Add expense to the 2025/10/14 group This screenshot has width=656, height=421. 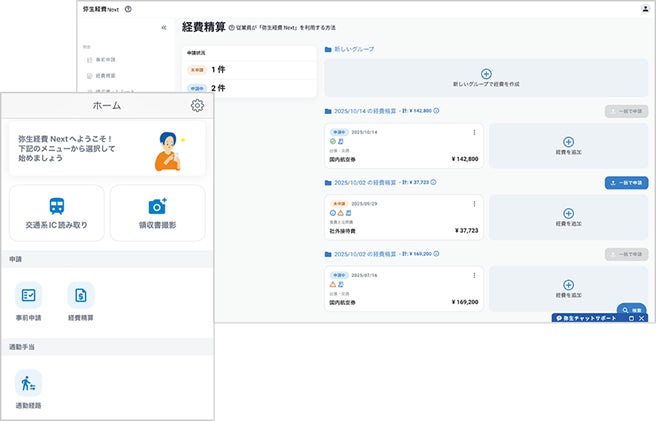pos(569,146)
